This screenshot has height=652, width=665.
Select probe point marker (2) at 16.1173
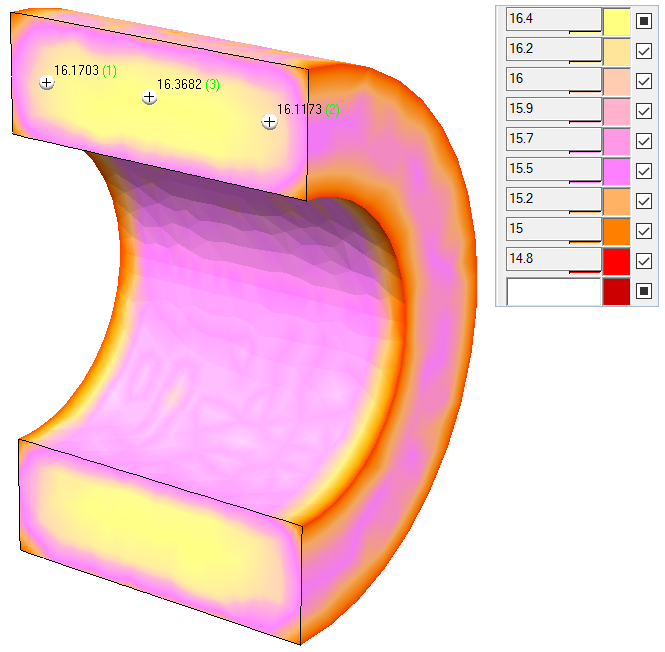coord(269,122)
